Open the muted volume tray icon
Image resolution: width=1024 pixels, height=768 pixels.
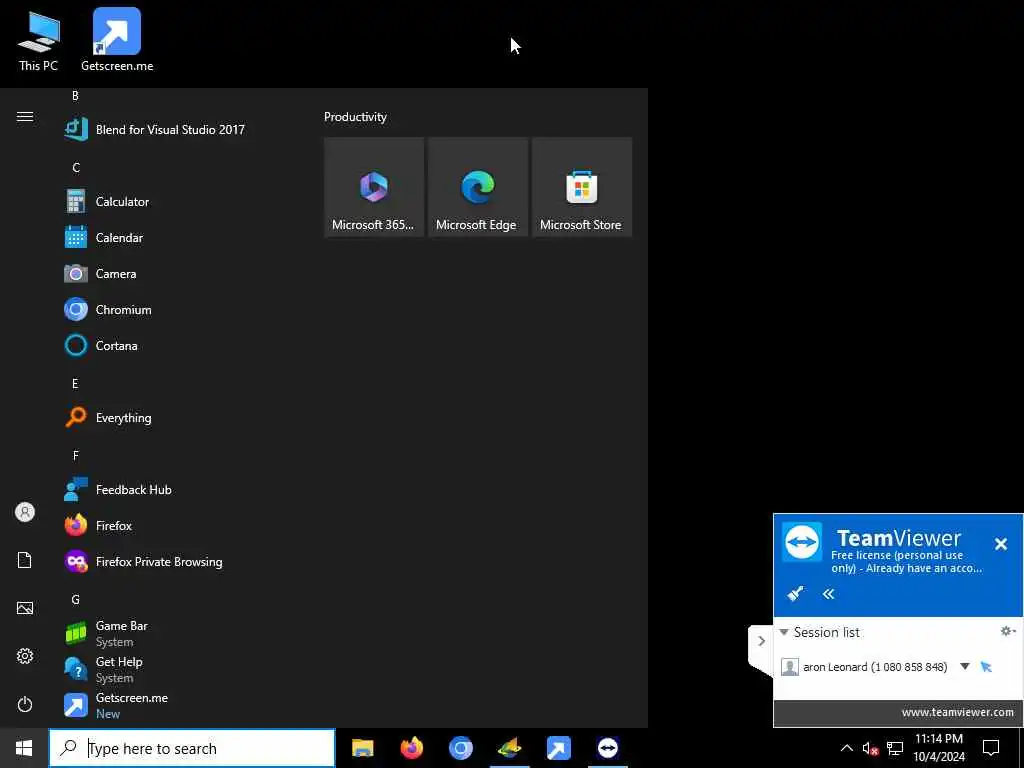tap(870, 748)
